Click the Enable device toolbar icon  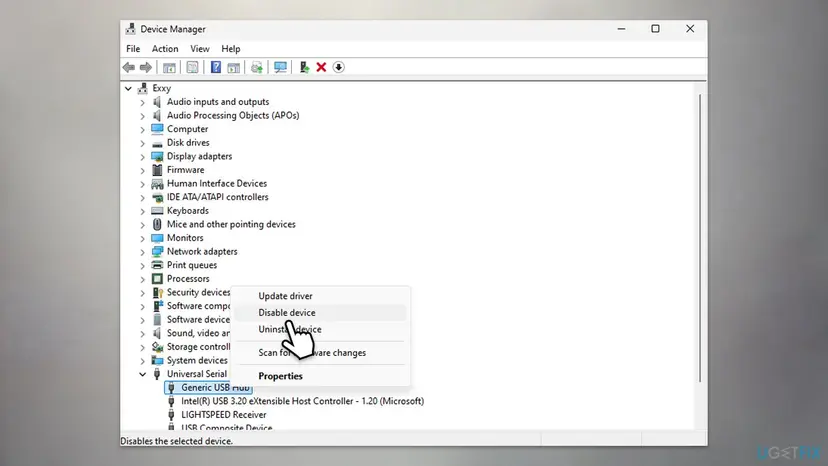point(304,67)
